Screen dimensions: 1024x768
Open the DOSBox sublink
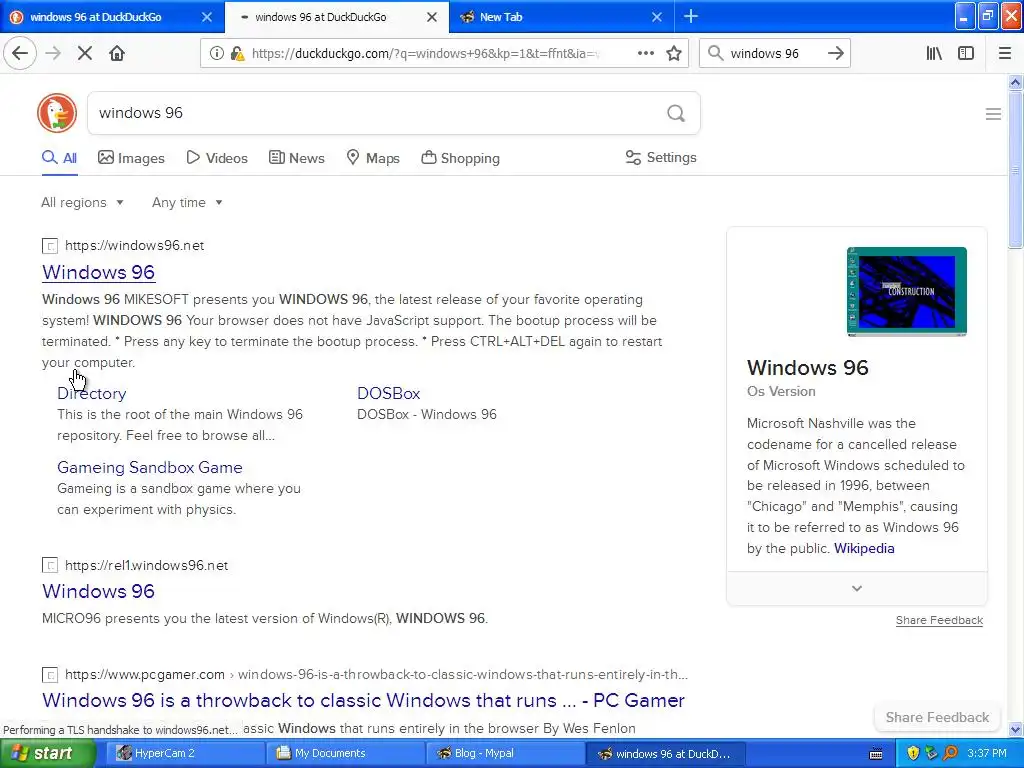[x=389, y=393]
